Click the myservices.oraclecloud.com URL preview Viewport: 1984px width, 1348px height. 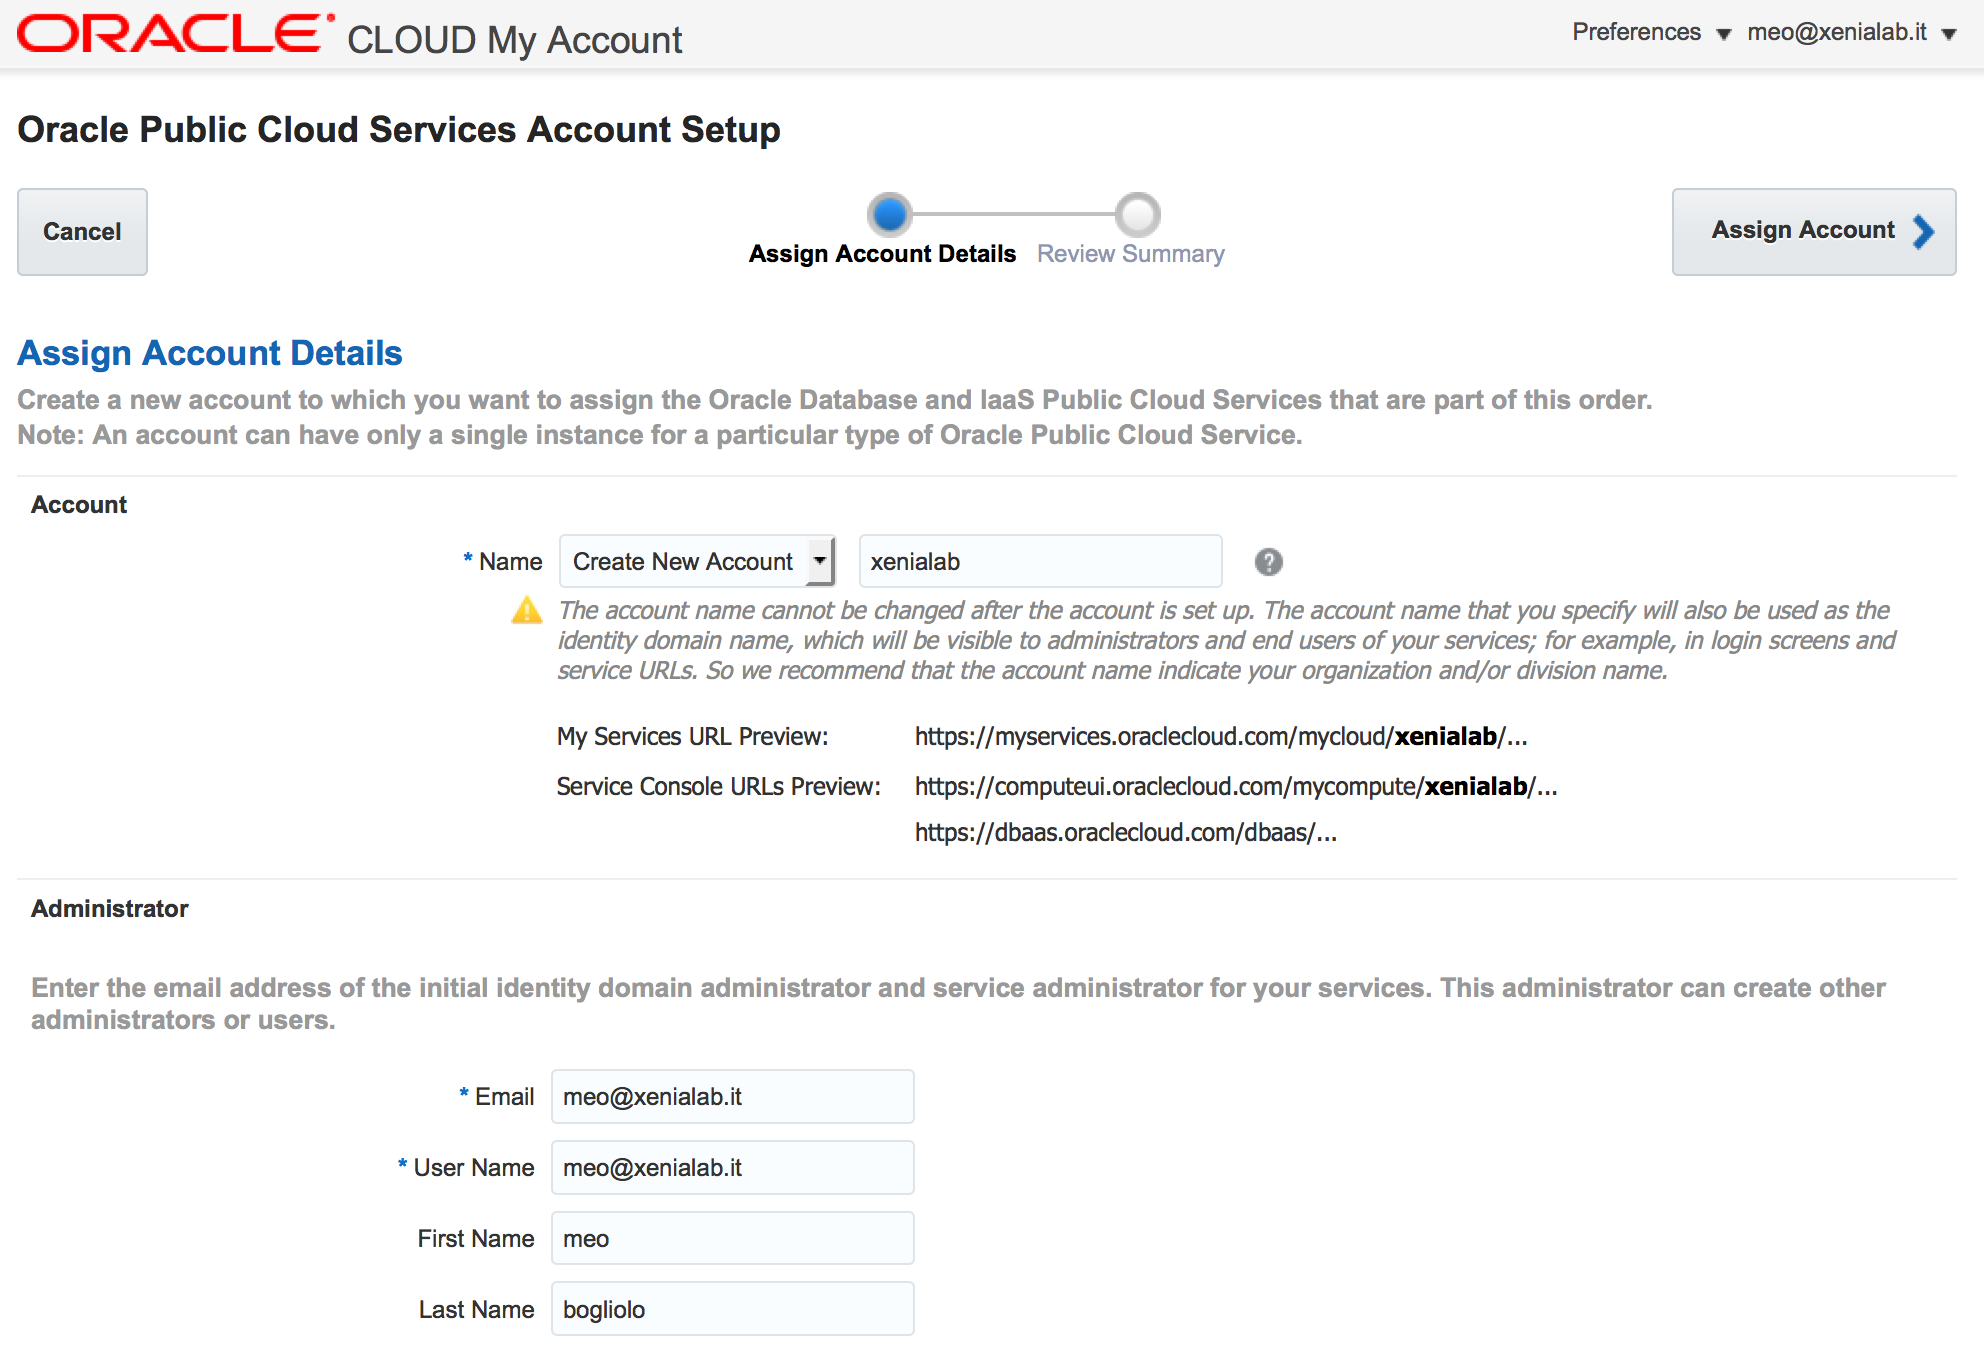pos(1221,737)
